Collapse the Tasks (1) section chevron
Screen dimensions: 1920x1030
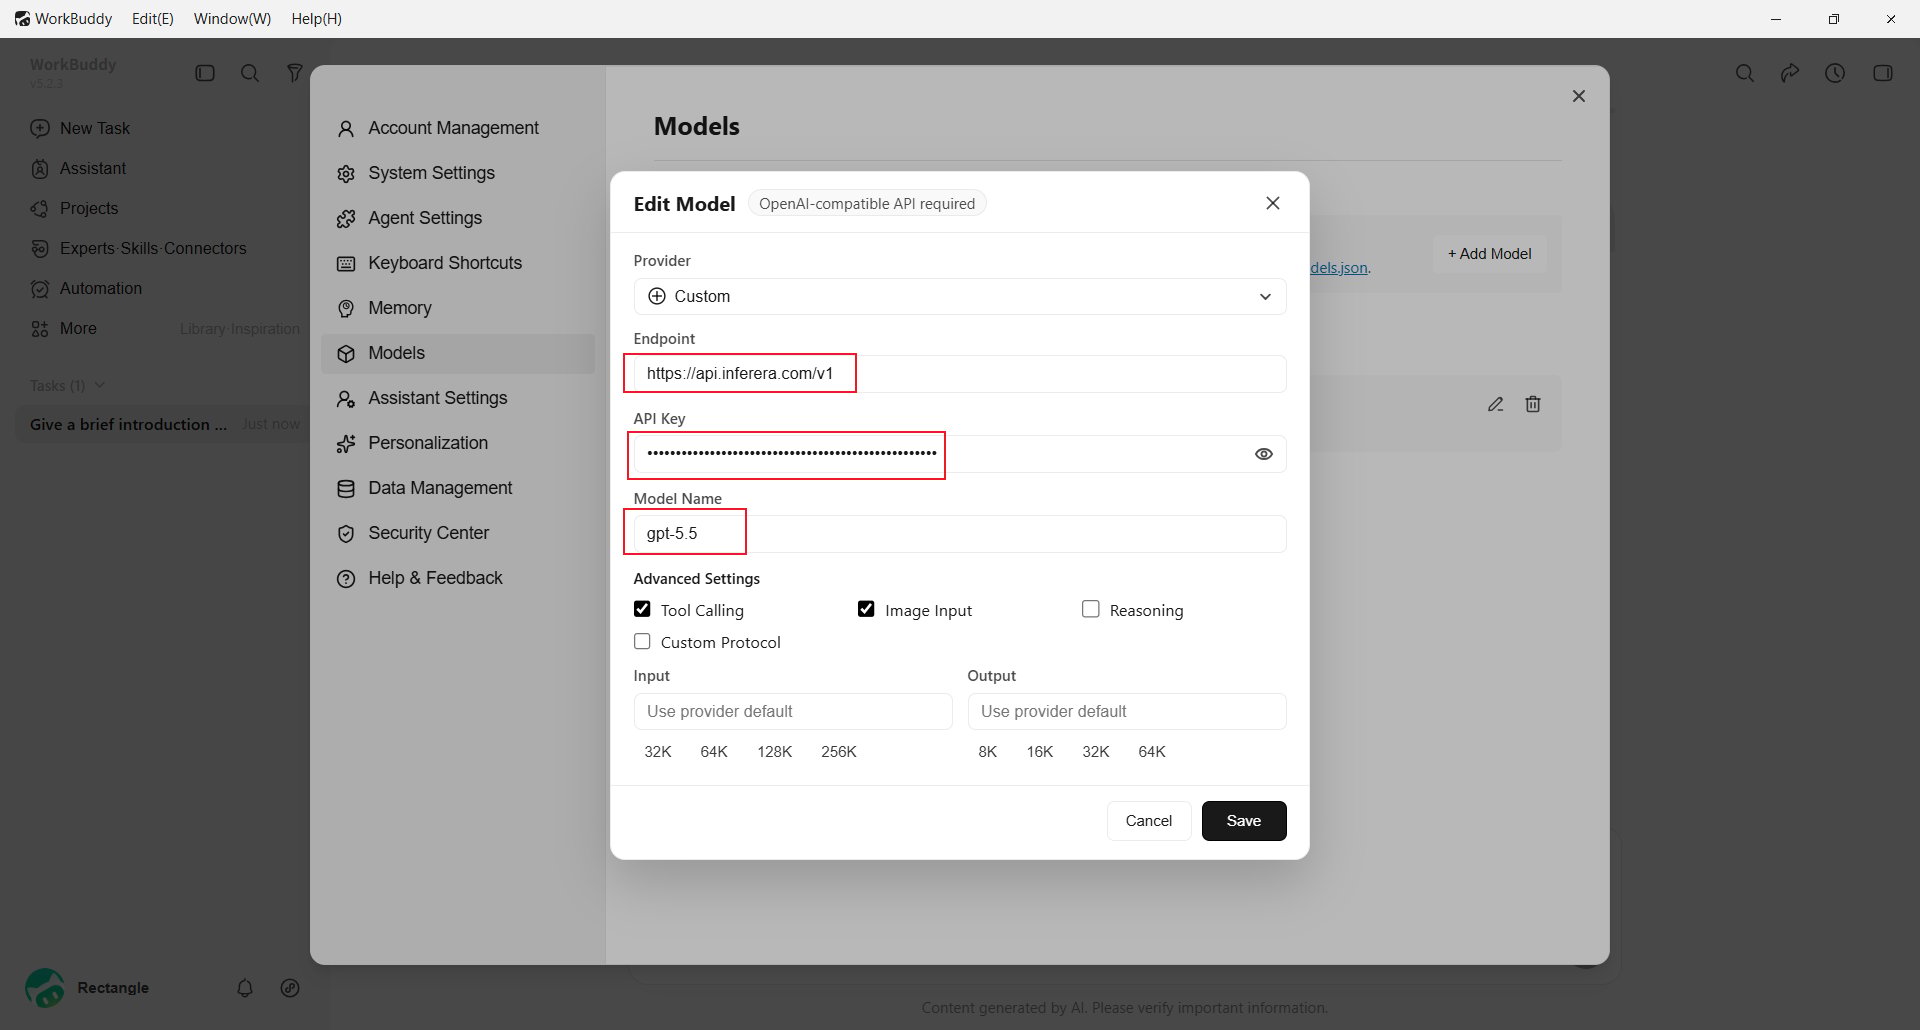click(100, 385)
